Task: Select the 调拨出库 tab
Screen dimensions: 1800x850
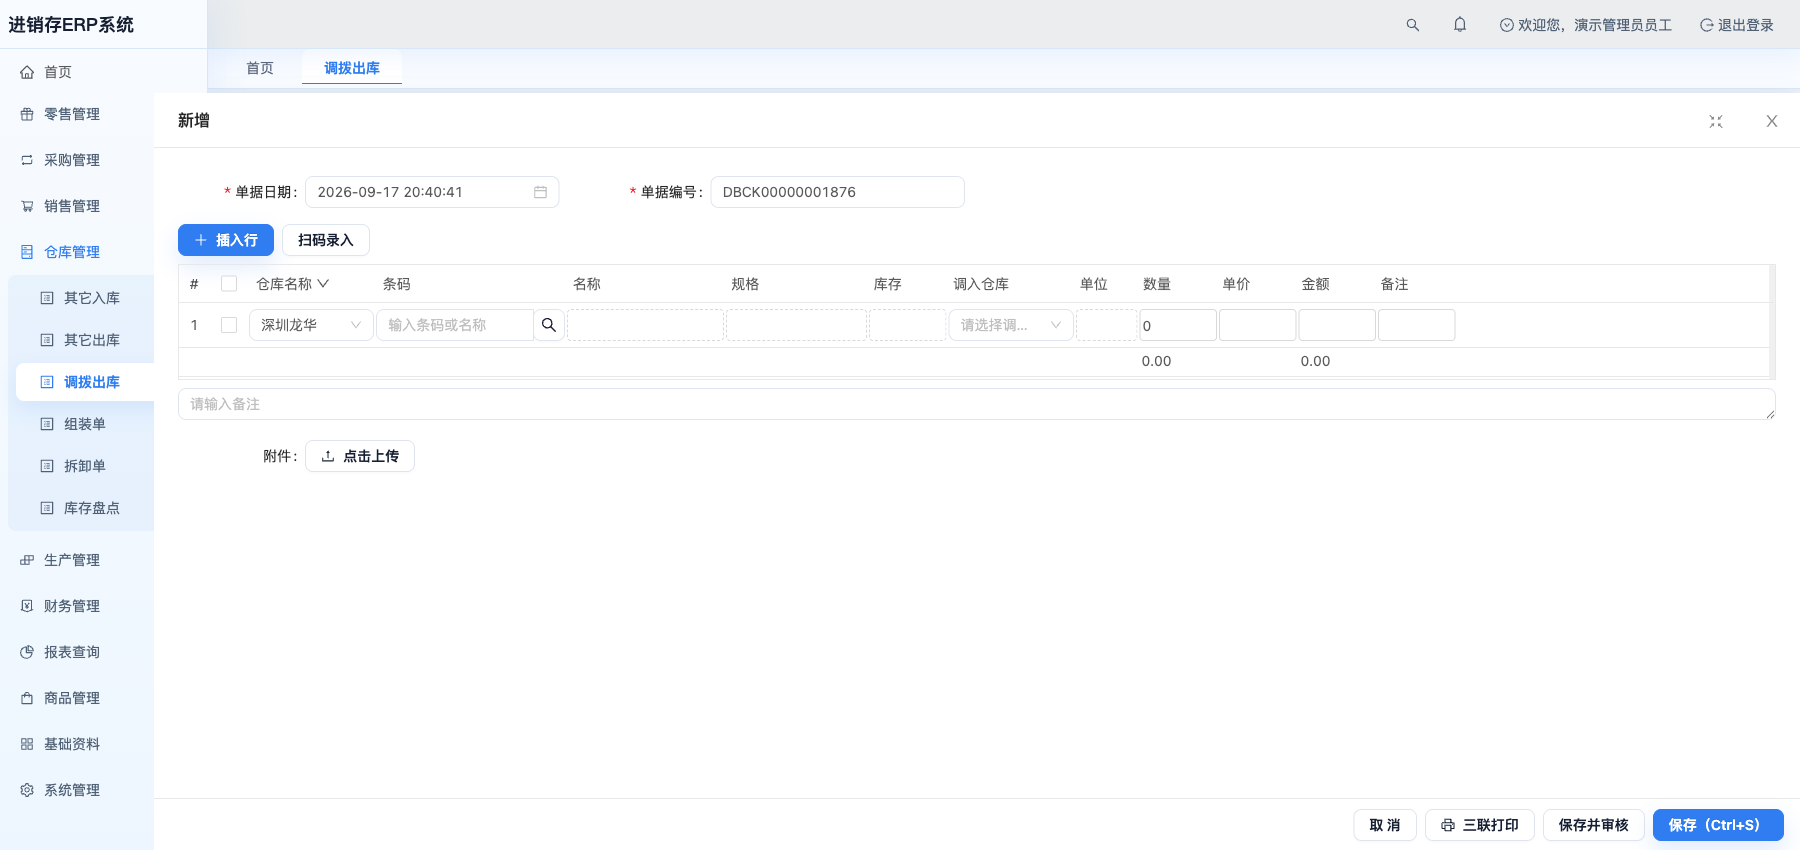Action: (352, 68)
